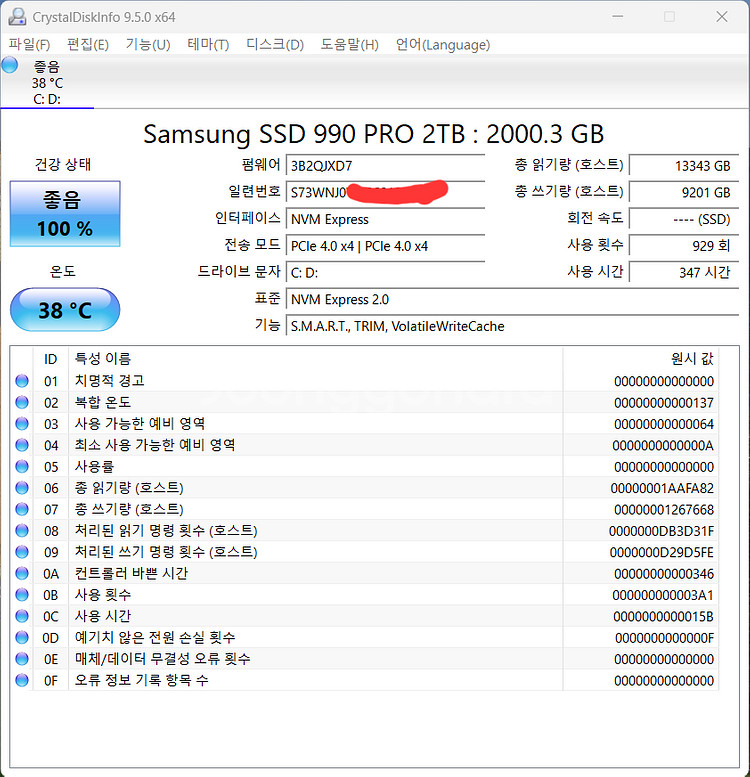The image size is (750, 777).
Task: Click status orb for 09 처리된 쓰기 명령 횟수
Action: pos(22,552)
